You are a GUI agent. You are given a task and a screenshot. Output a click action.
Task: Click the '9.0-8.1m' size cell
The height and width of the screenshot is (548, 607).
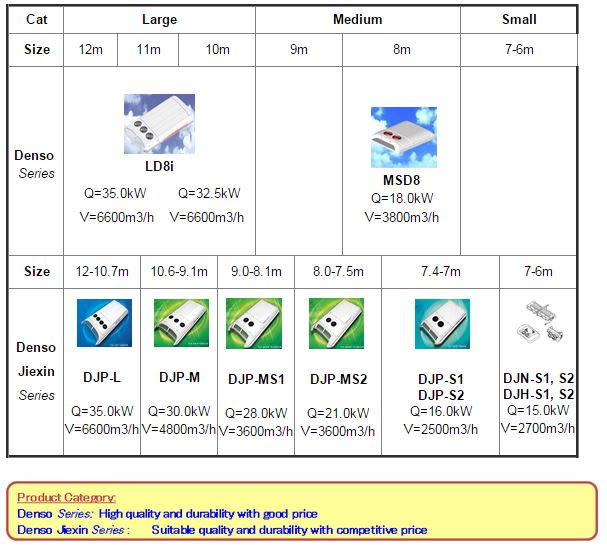[x=256, y=271]
